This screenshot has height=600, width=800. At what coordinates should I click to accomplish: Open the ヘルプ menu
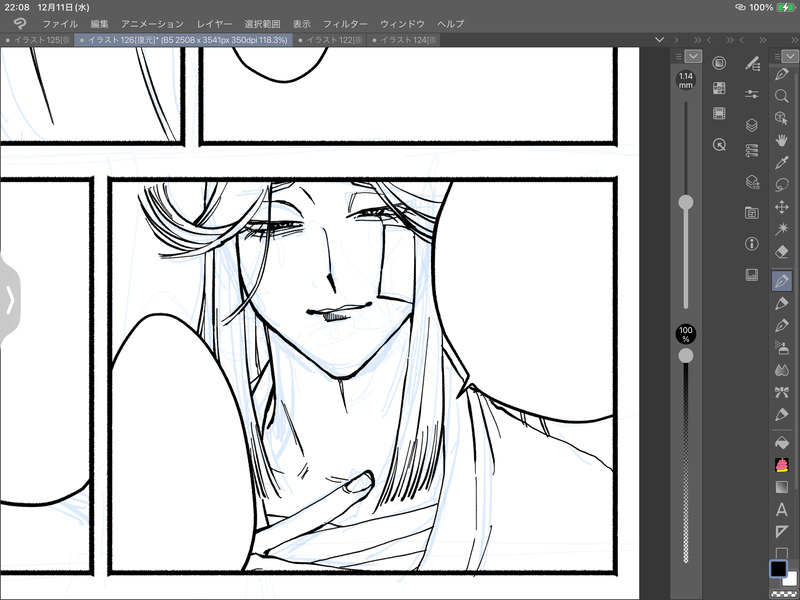coord(451,23)
